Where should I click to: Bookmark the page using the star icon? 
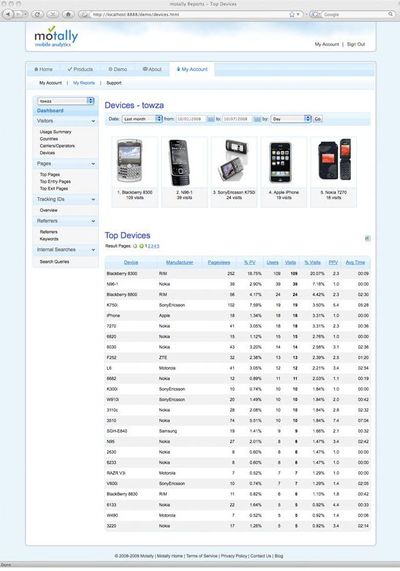click(291, 14)
